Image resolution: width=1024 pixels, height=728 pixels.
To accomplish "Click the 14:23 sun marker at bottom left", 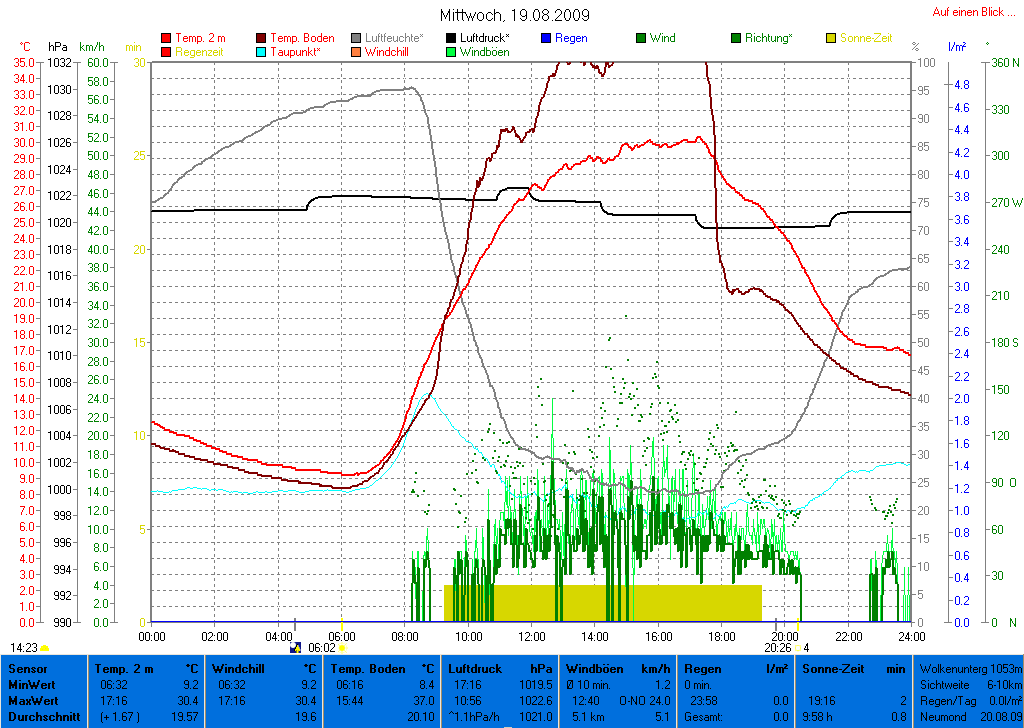I will coord(24,648).
